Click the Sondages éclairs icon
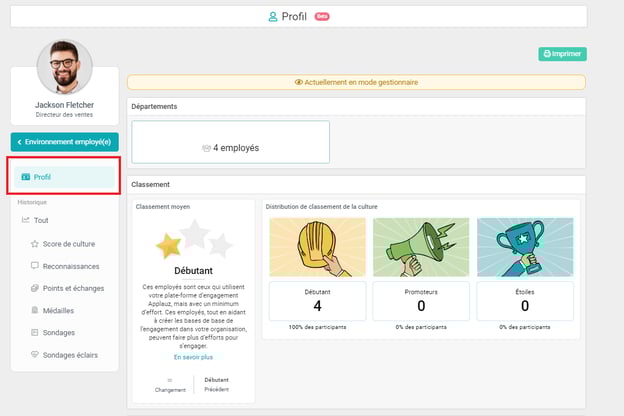This screenshot has width=624, height=416. (x=36, y=354)
